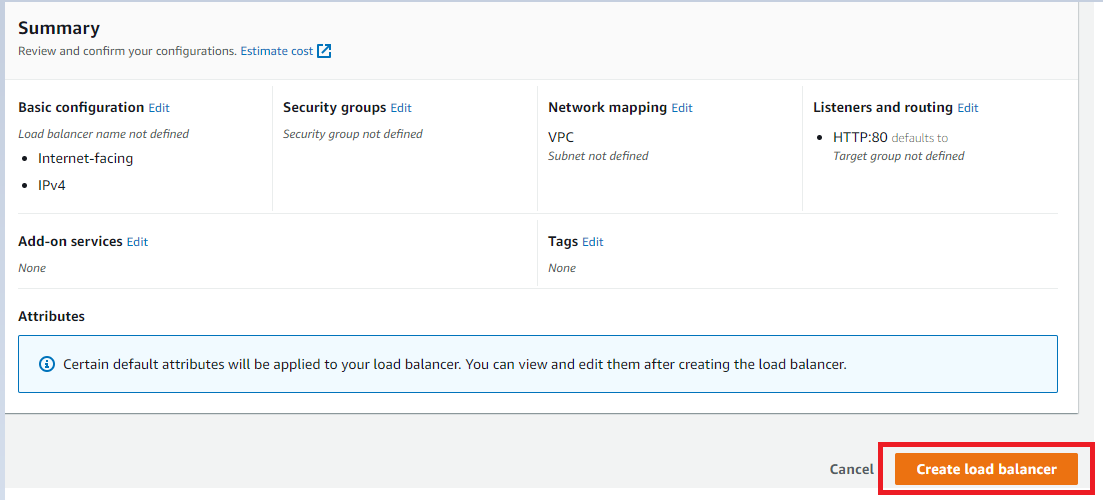Click the Summary heading
Viewport: 1103px width, 500px height.
coord(59,28)
